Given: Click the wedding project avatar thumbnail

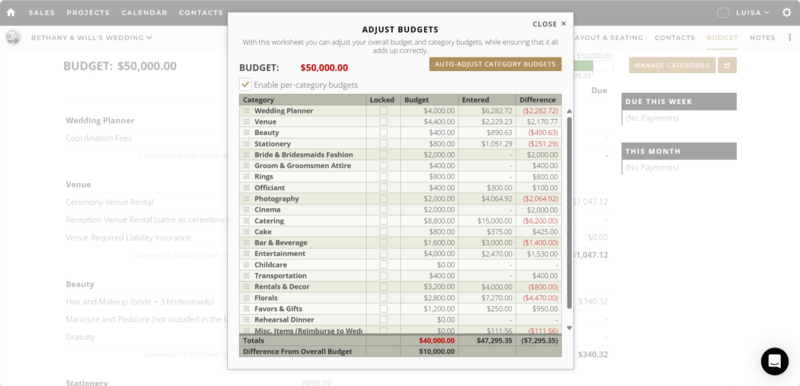Looking at the screenshot, I should coord(13,37).
